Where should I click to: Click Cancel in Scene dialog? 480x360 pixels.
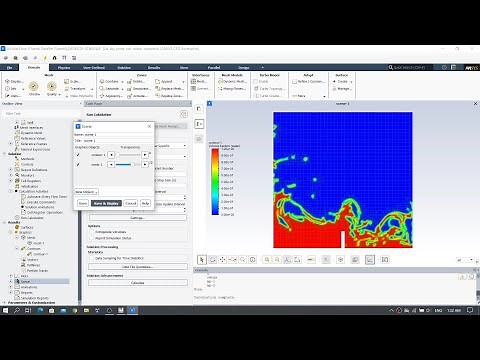(131, 203)
